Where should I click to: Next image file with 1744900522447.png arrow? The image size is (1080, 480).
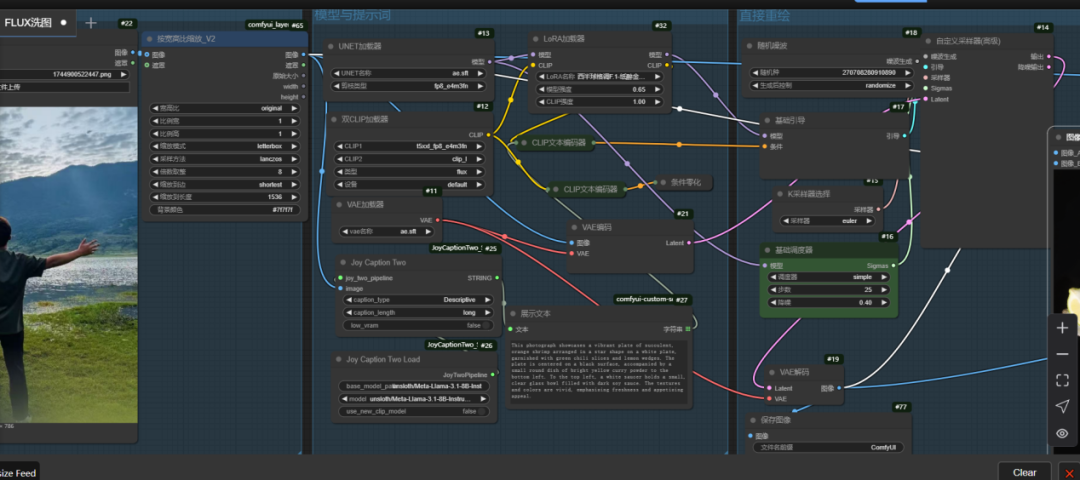click(125, 74)
